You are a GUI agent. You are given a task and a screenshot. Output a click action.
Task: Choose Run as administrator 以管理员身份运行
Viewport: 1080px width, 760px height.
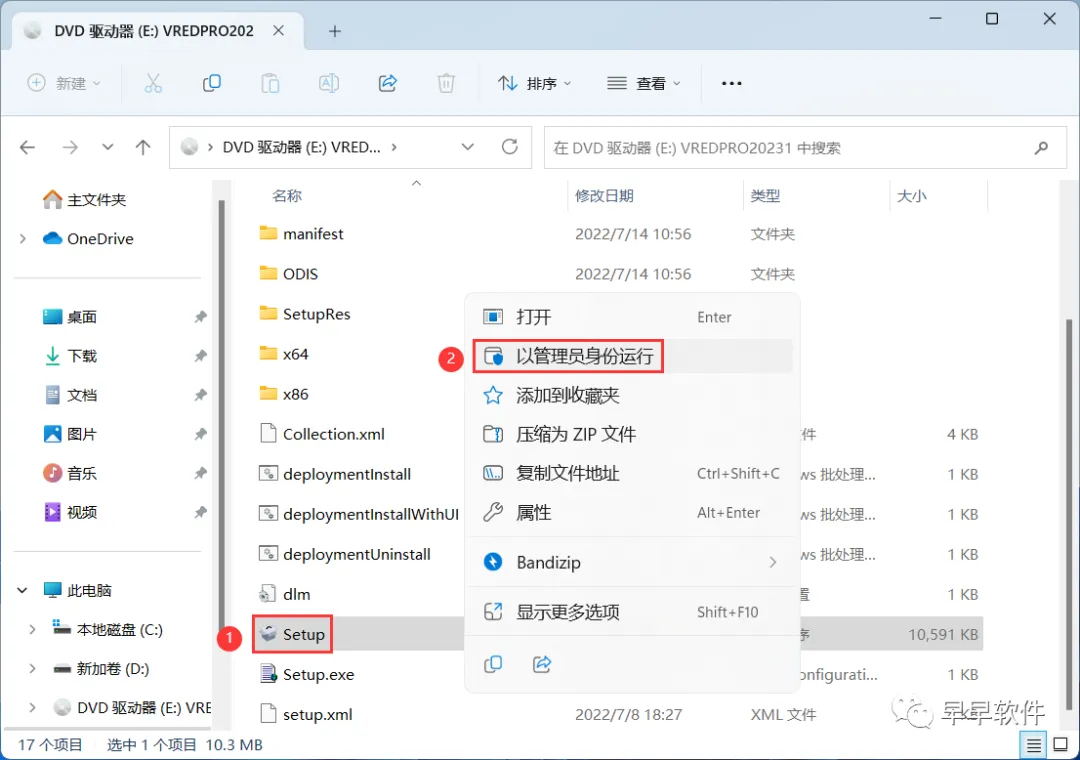pyautogui.click(x=632, y=356)
